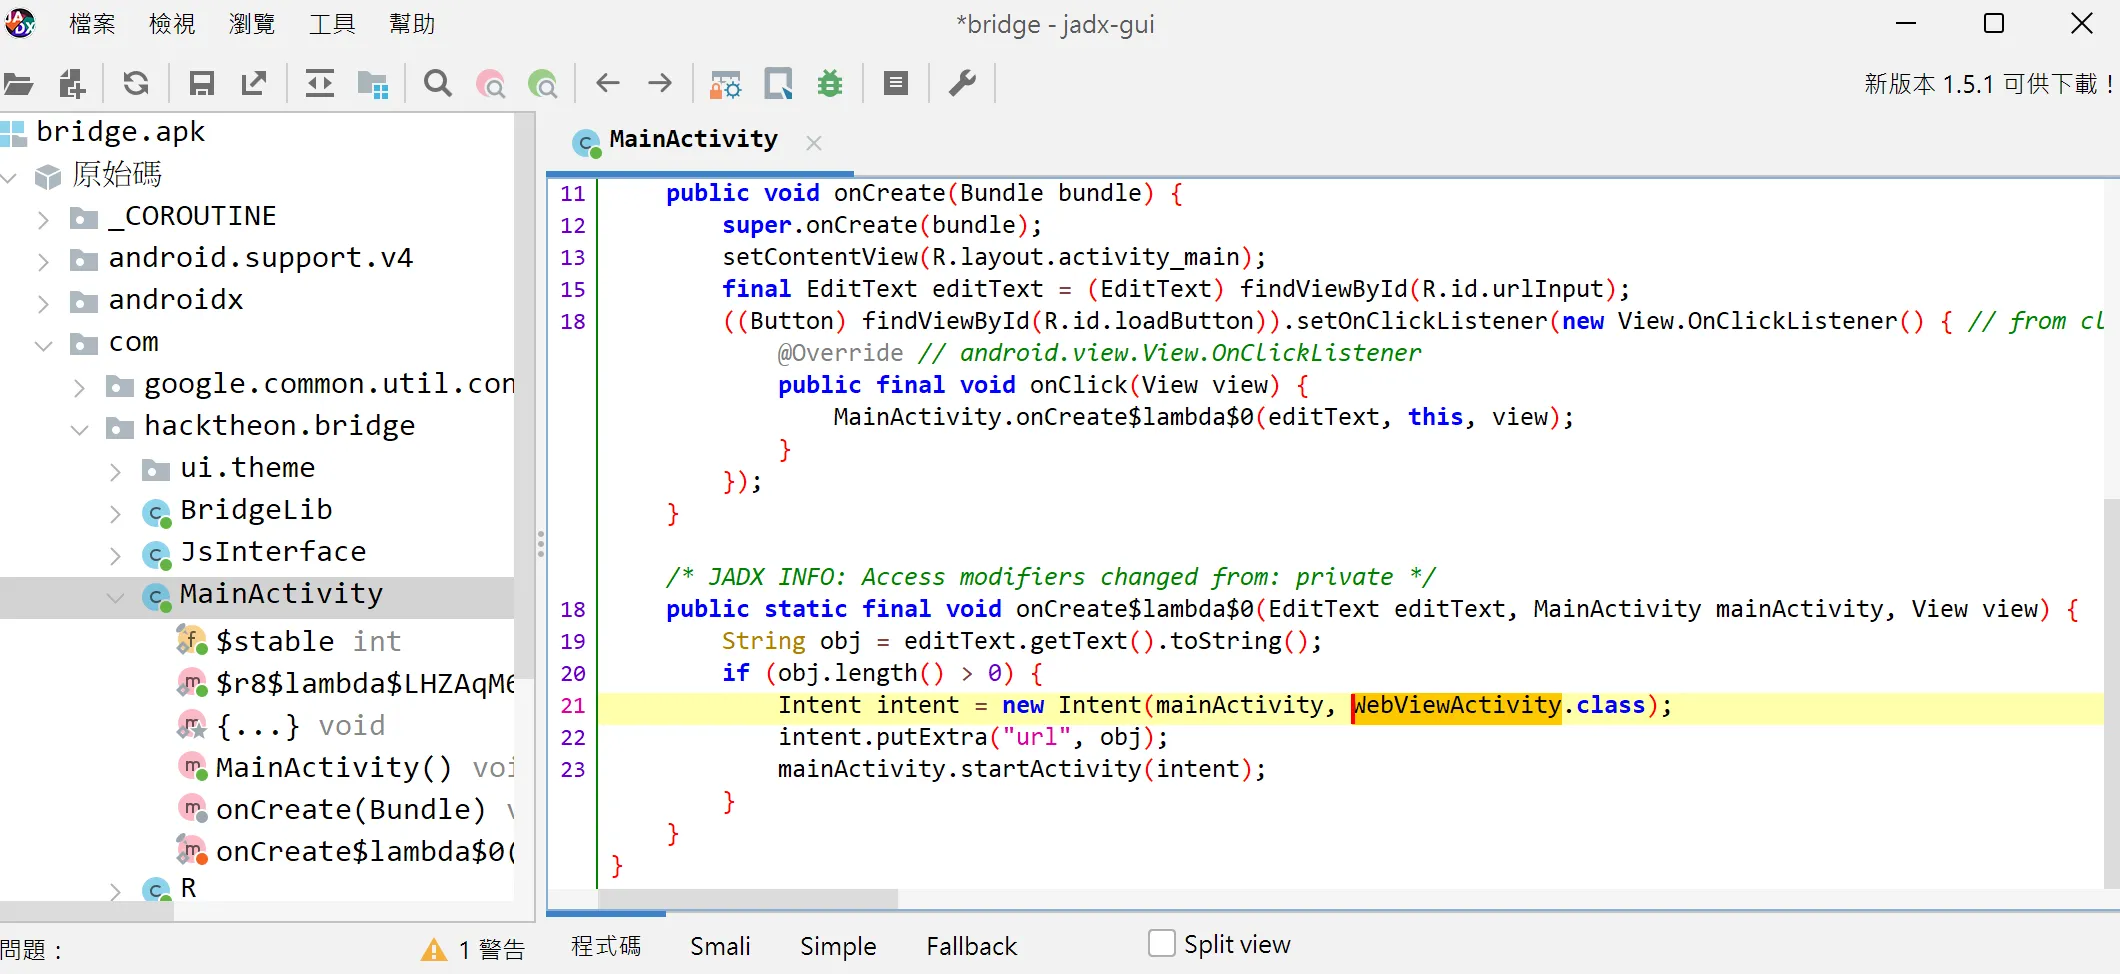Switch to the 程式碼 view tab
The height and width of the screenshot is (974, 2120).
tap(606, 946)
